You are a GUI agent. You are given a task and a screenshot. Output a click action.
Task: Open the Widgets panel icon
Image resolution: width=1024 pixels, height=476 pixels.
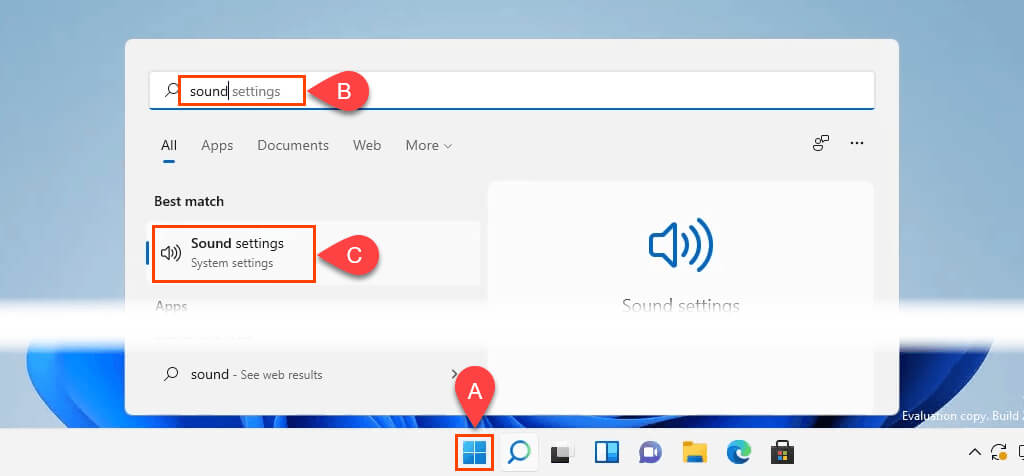point(607,452)
